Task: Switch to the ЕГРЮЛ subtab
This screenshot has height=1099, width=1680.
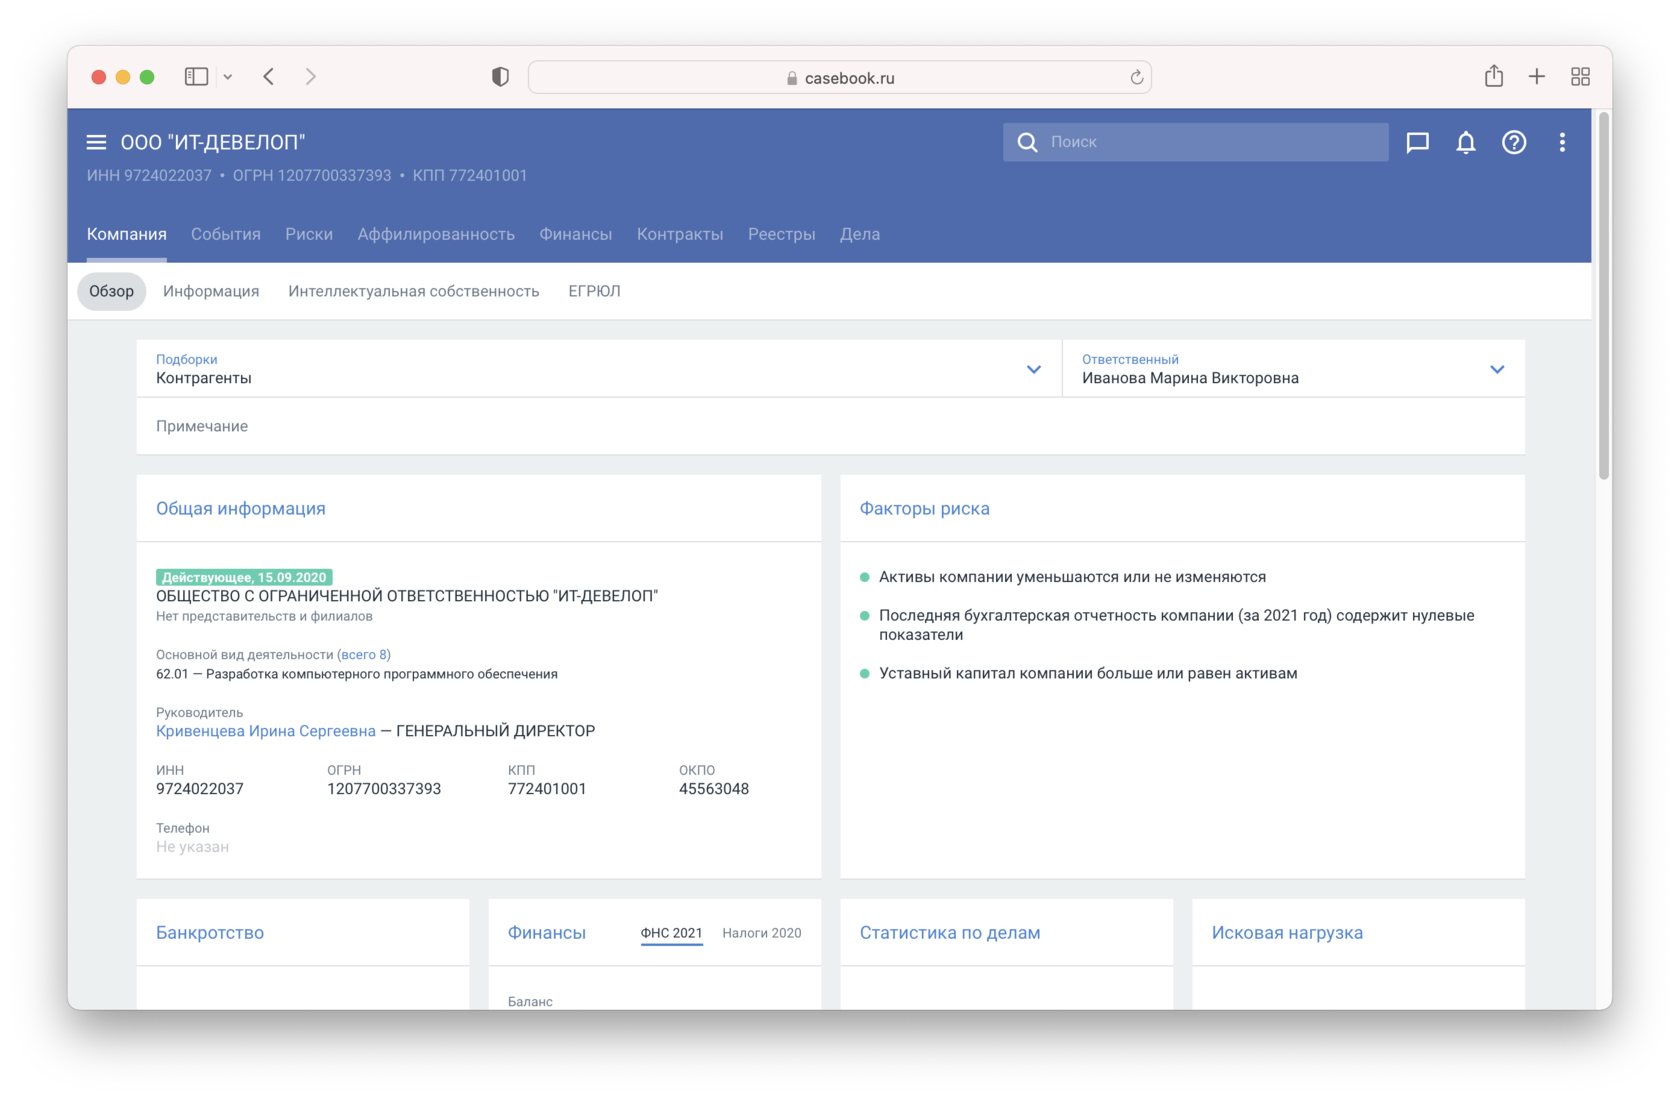Action: point(594,291)
